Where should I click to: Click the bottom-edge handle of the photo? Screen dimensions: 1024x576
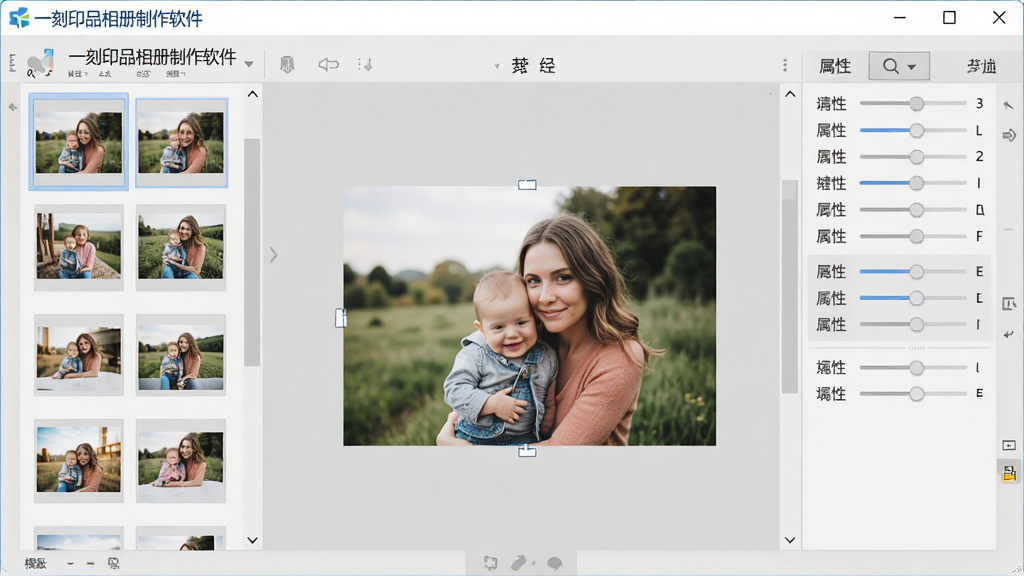pyautogui.click(x=527, y=451)
